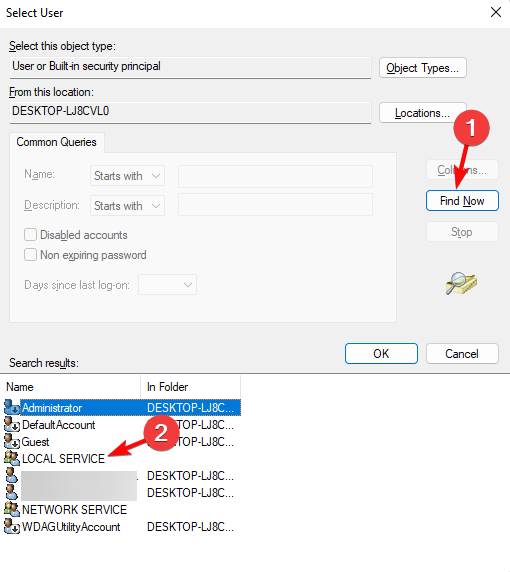Screen dimensions: 510x572
Task: Click the object type text field
Action: coord(190,67)
